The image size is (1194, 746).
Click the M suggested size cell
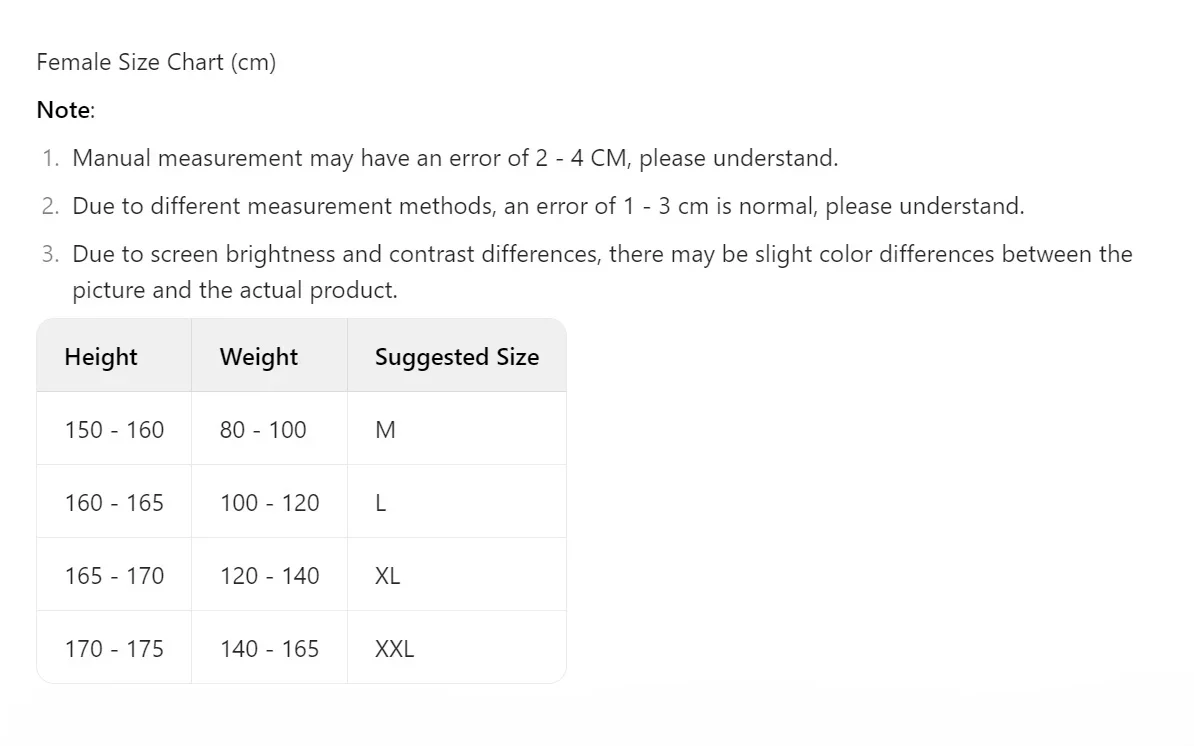point(385,430)
